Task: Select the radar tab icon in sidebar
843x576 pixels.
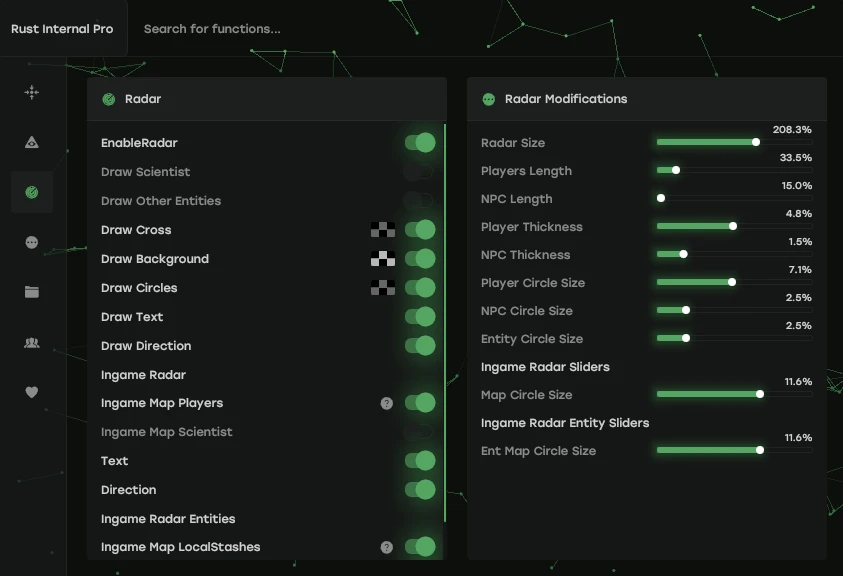Action: click(x=32, y=192)
